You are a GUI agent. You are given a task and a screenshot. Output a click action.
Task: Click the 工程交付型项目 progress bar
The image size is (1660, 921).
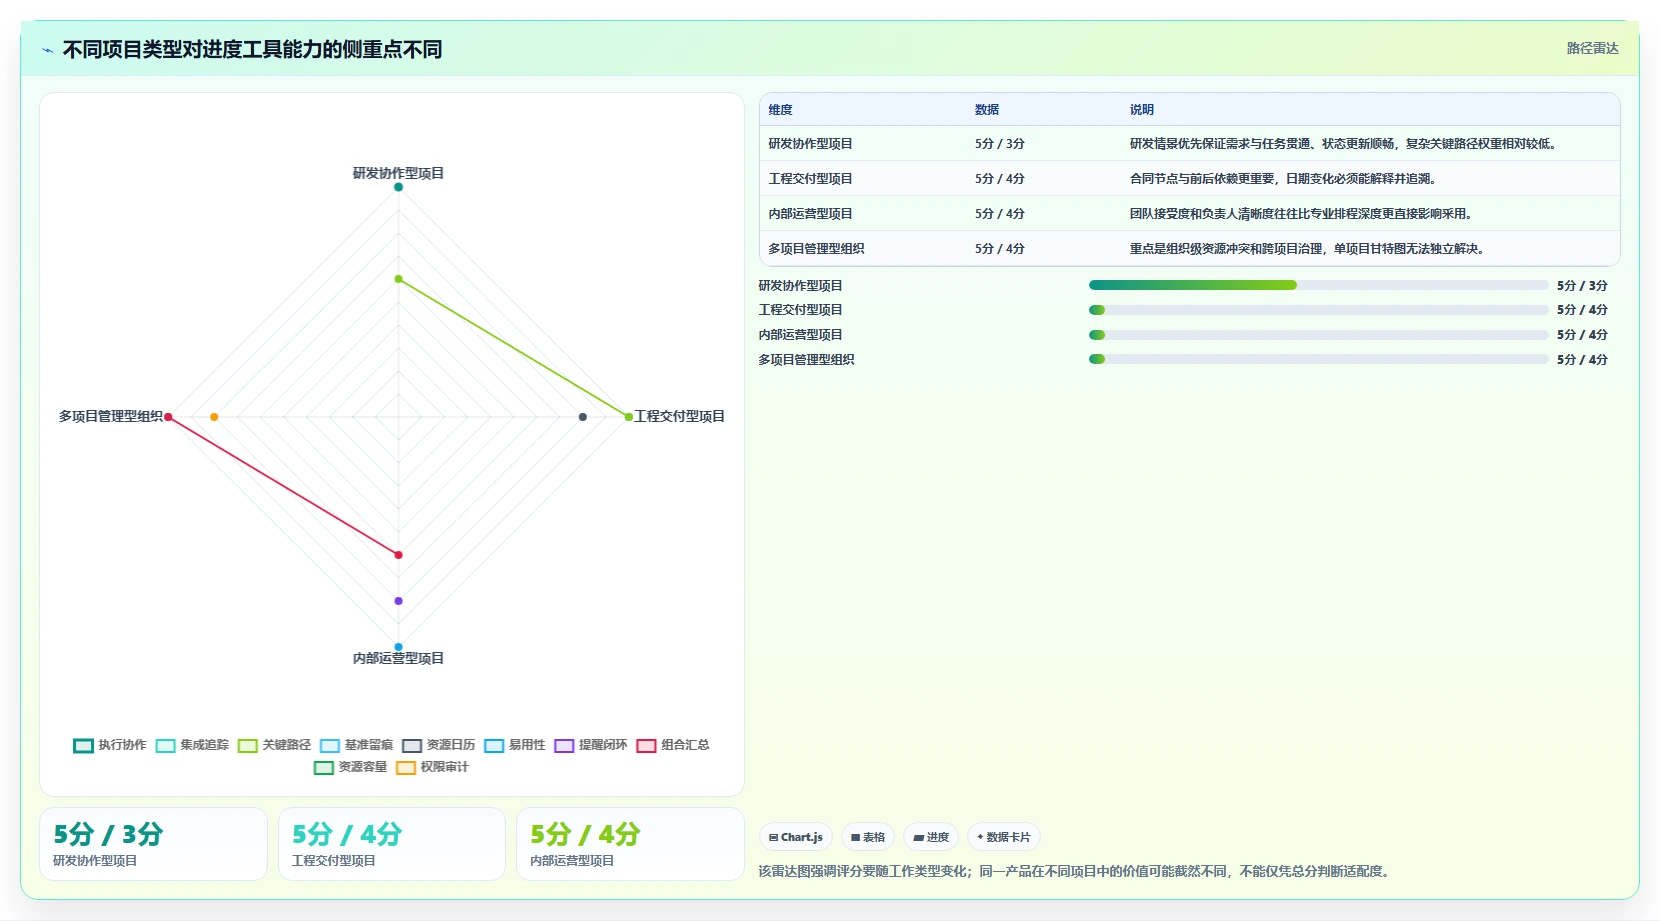tap(1318, 310)
